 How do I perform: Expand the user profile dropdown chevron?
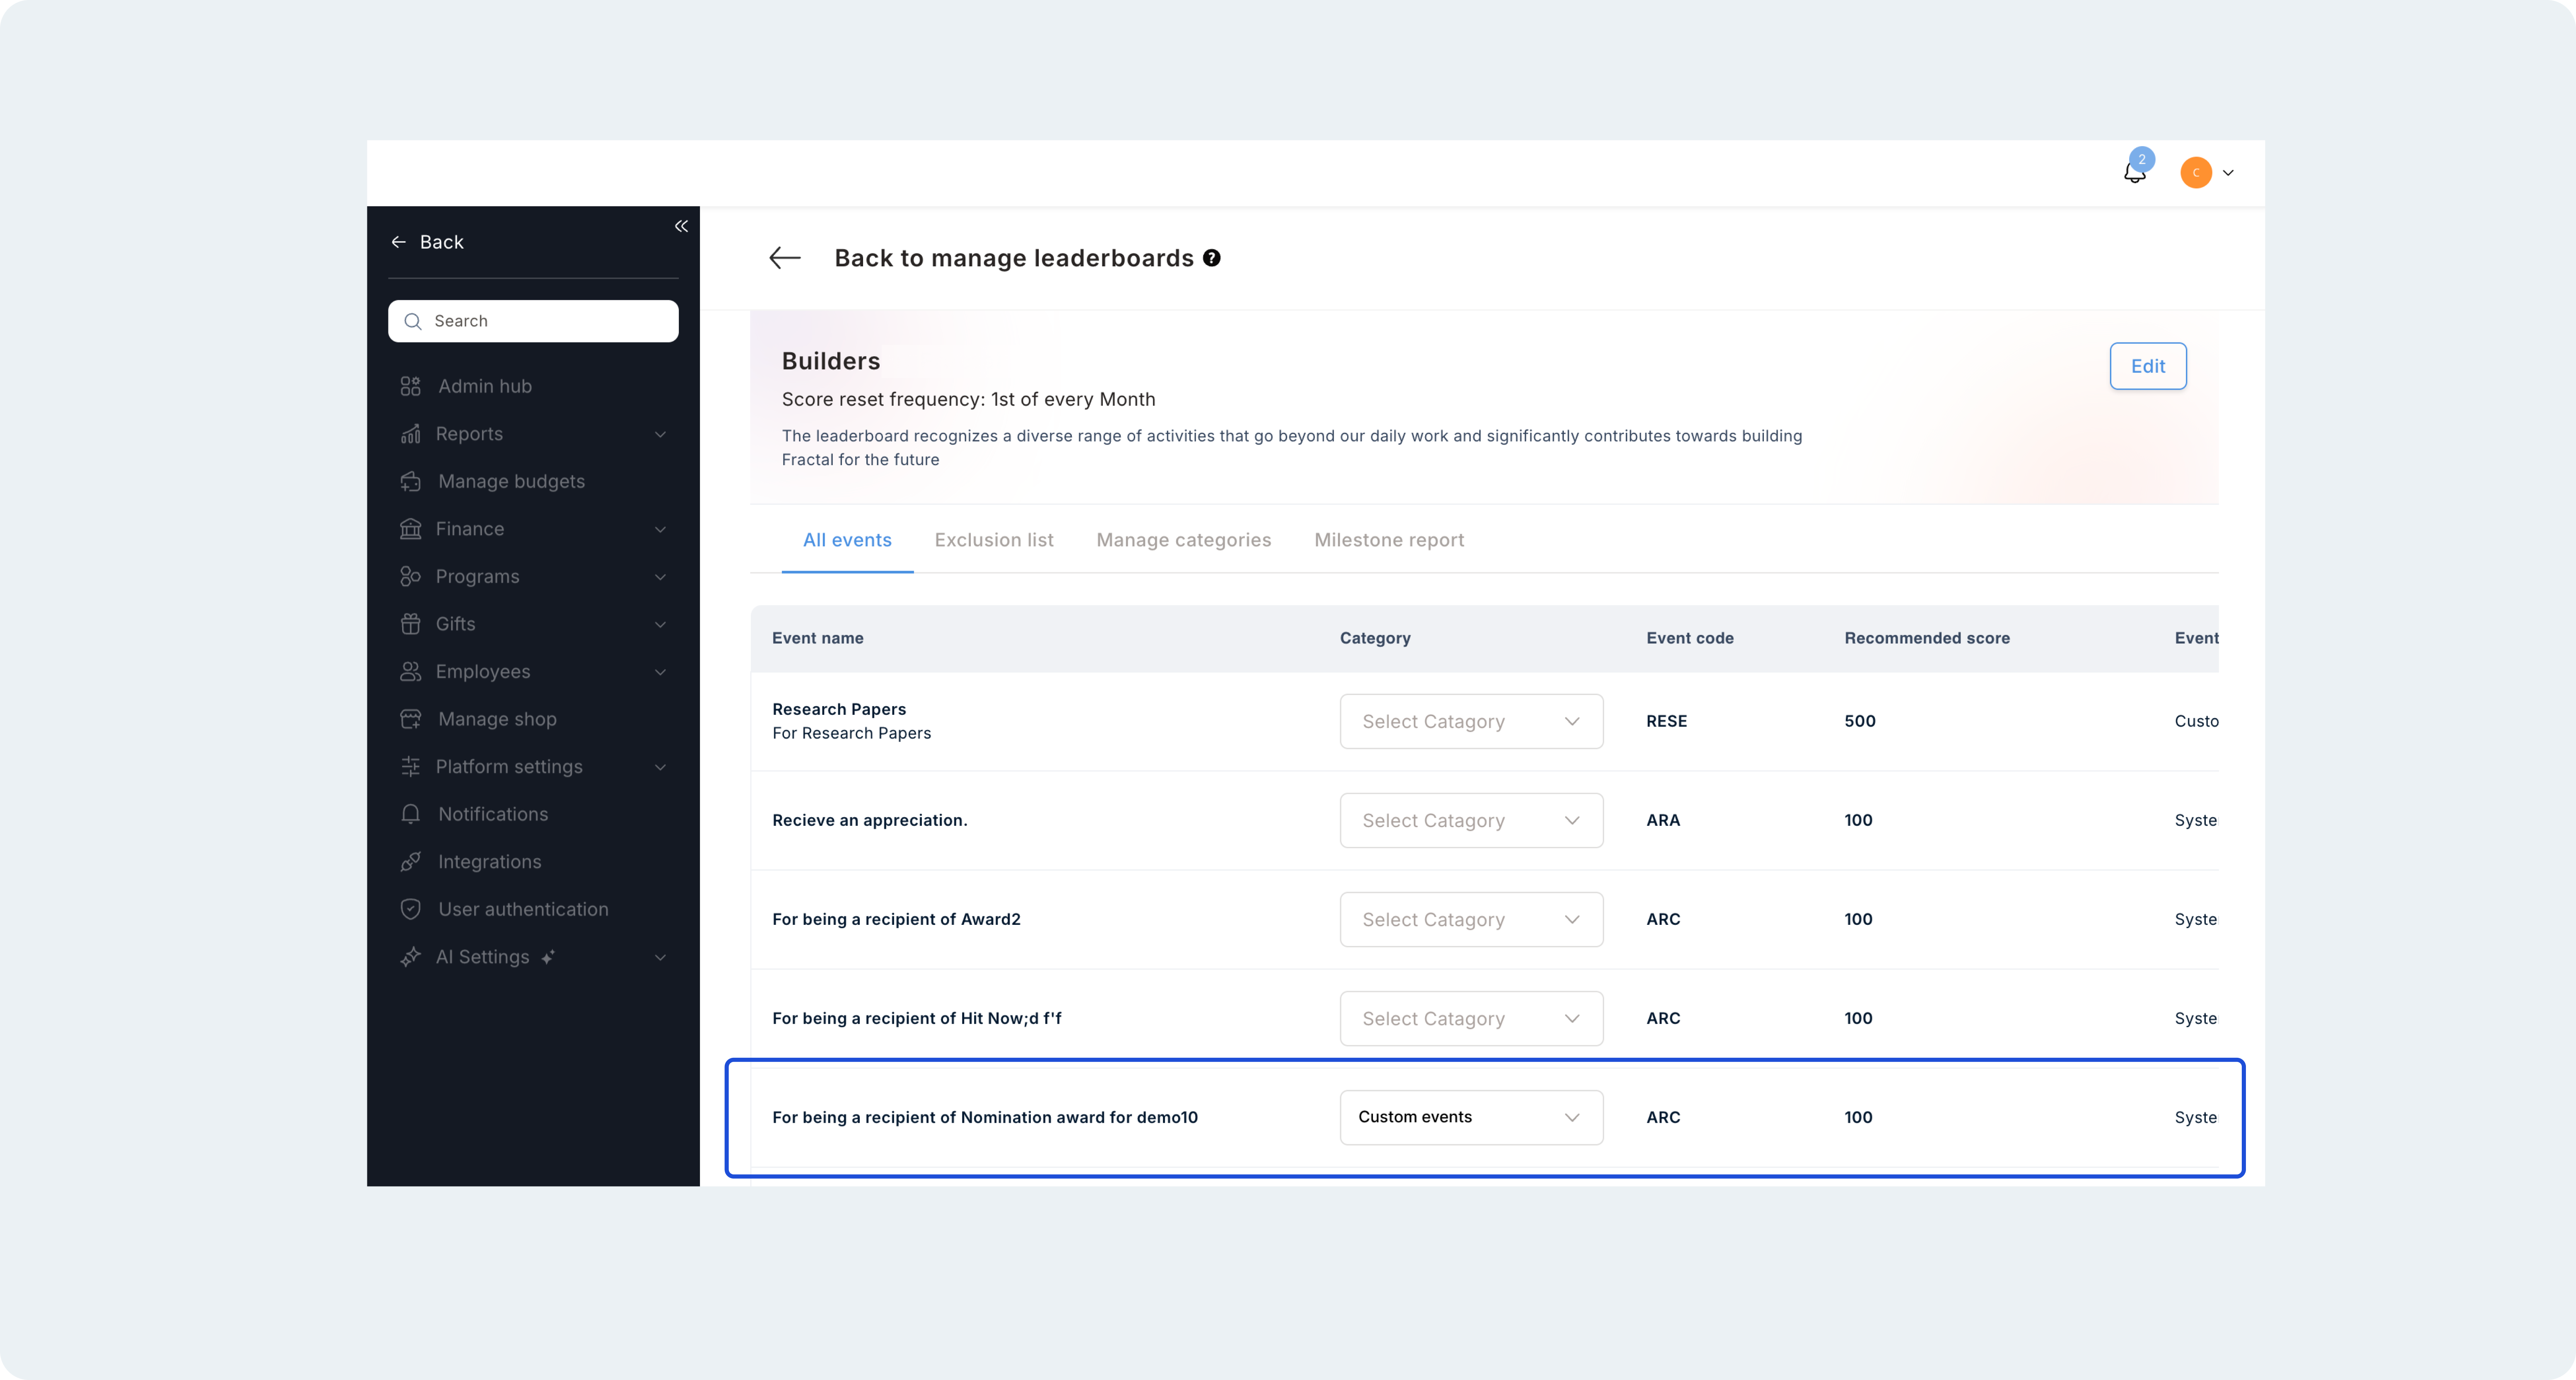(x=2228, y=173)
